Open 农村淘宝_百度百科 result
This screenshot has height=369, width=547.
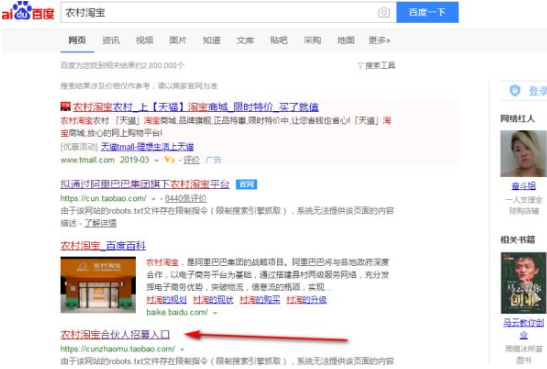[103, 246]
